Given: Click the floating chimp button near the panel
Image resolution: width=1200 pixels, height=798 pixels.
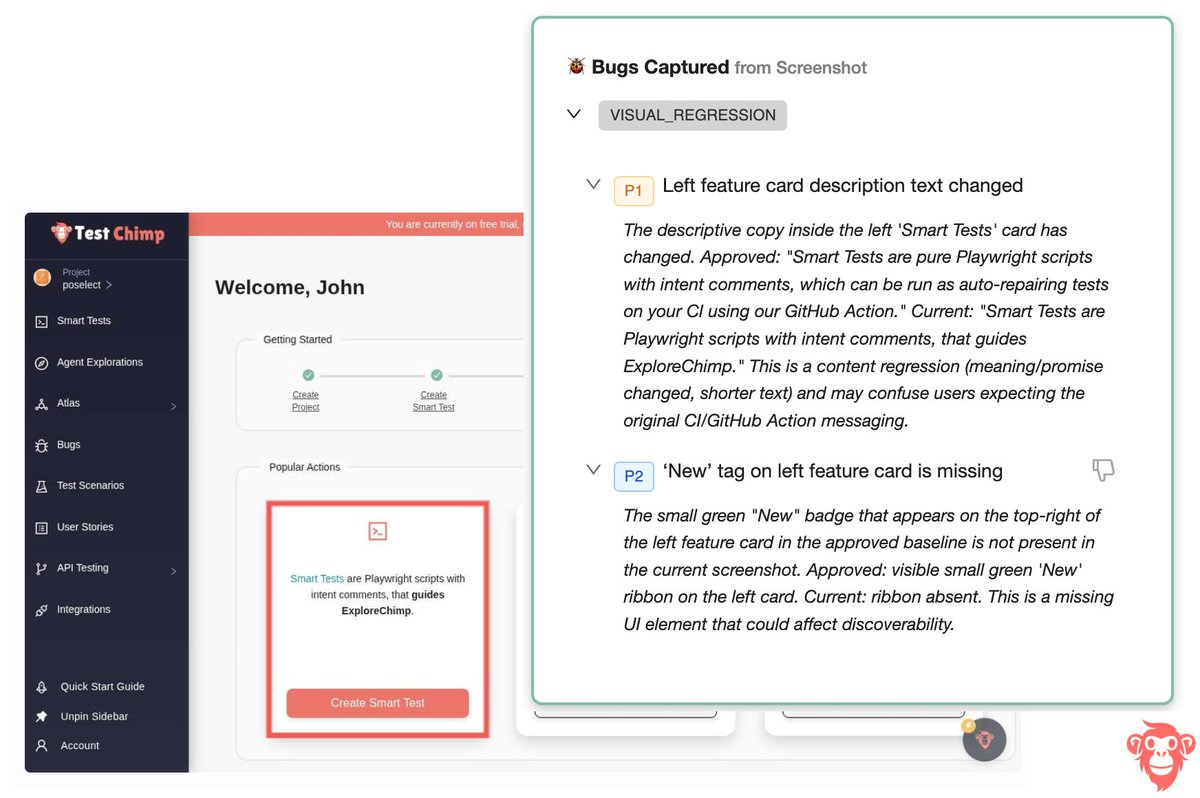Looking at the screenshot, I should 984,740.
